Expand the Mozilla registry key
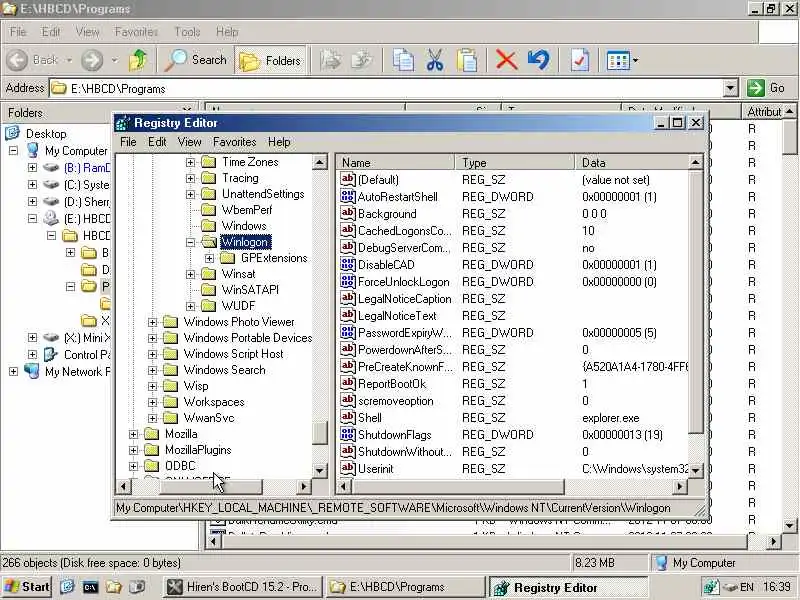Image resolution: width=800 pixels, height=600 pixels. (133, 434)
